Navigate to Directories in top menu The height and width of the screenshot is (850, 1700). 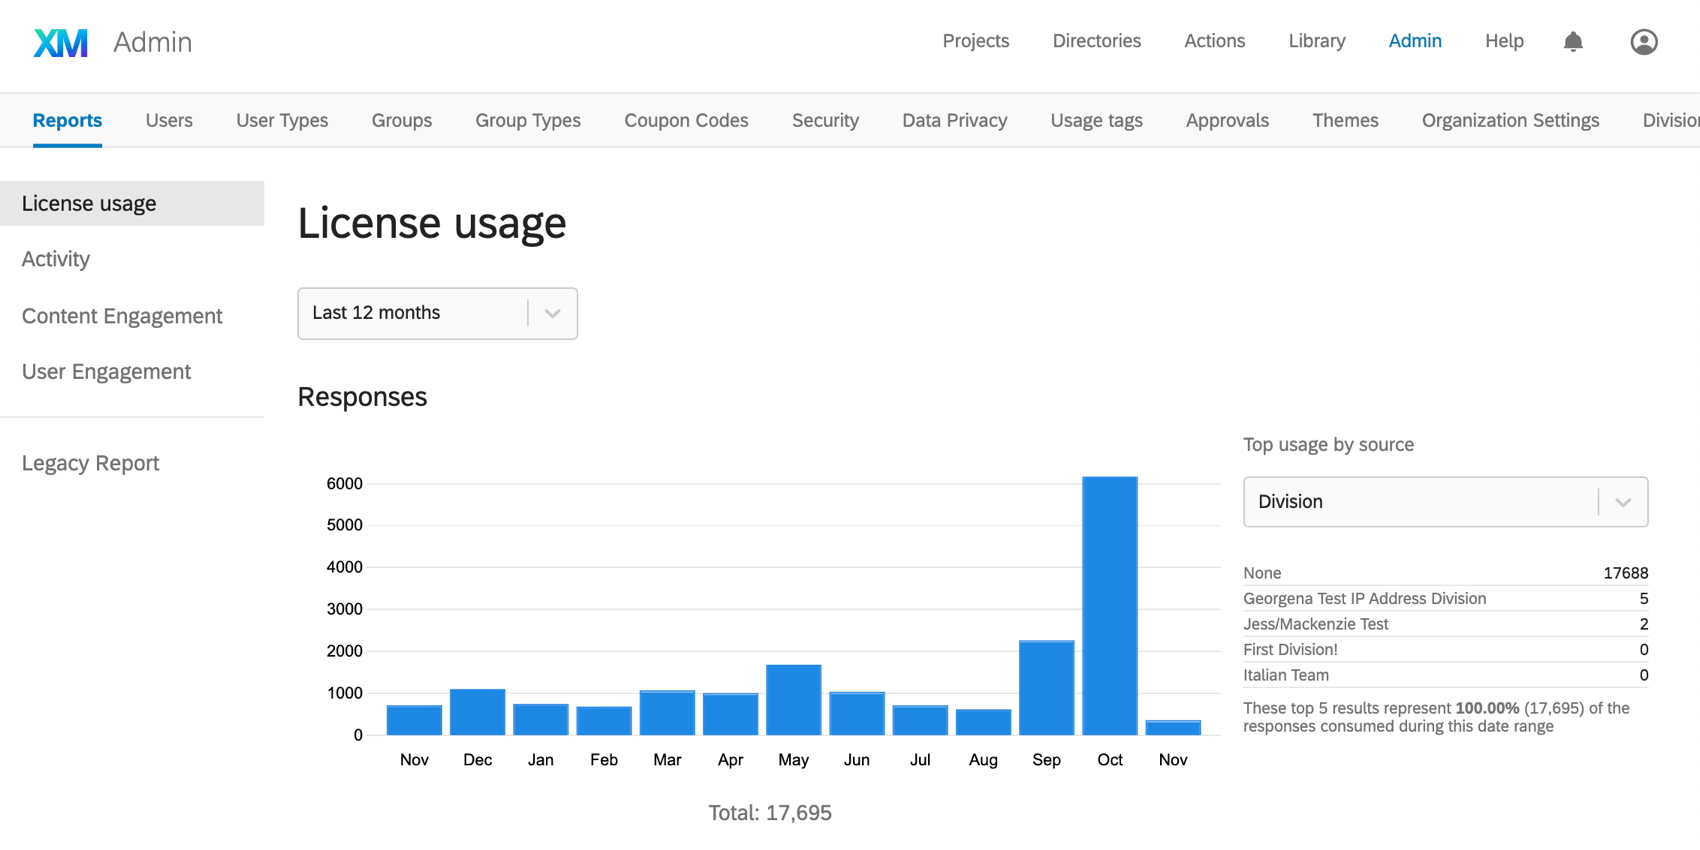click(x=1096, y=41)
